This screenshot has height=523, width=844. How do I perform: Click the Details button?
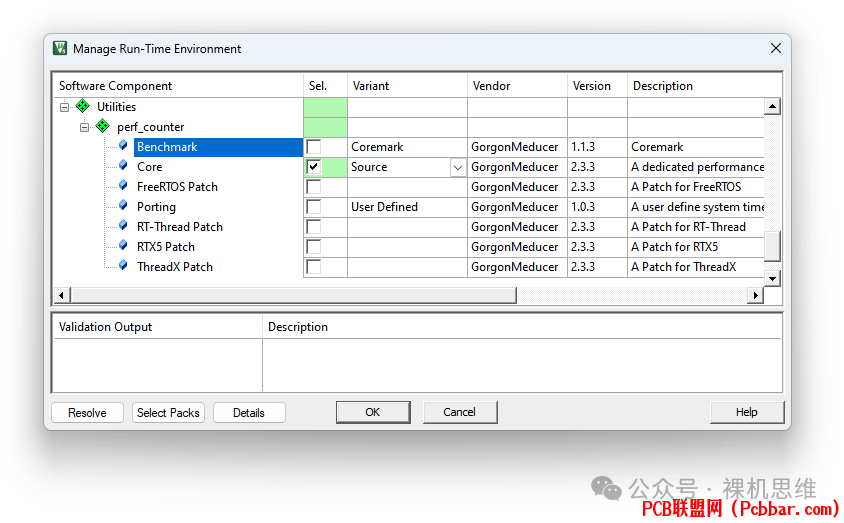(249, 413)
